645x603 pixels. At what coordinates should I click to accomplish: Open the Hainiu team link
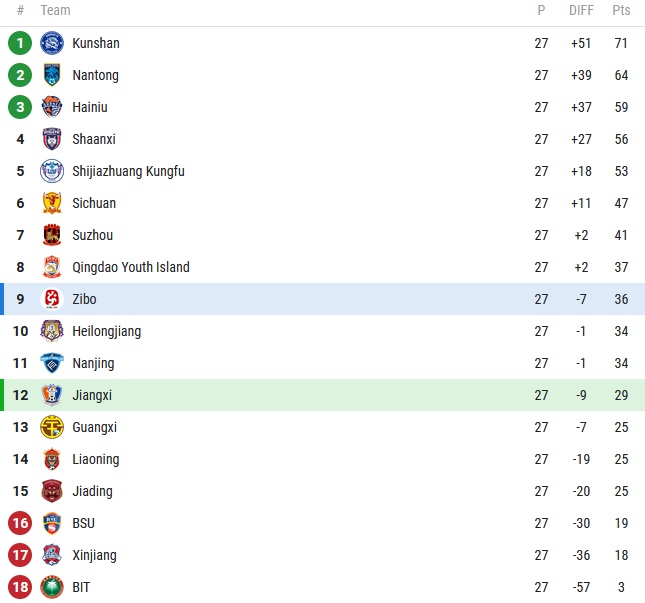coord(90,107)
